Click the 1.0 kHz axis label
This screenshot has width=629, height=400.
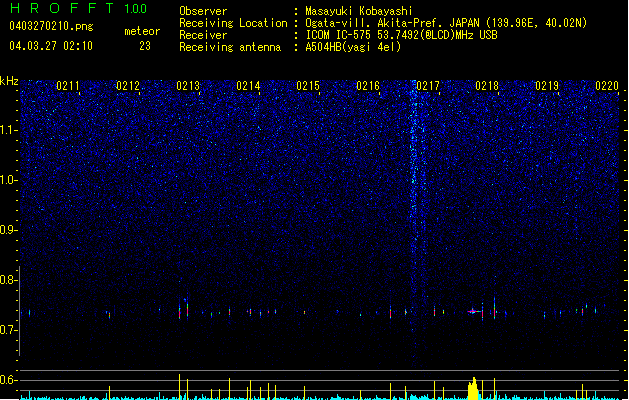[x=9, y=180]
